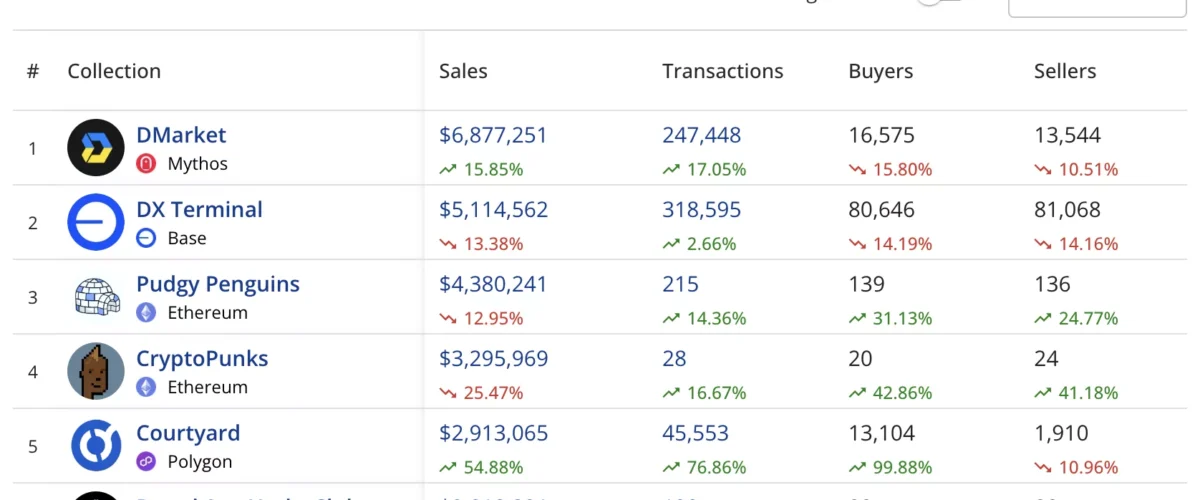The image size is (1200, 500).
Task: Click the Mythos chain icon under DMarket
Action: [146, 164]
